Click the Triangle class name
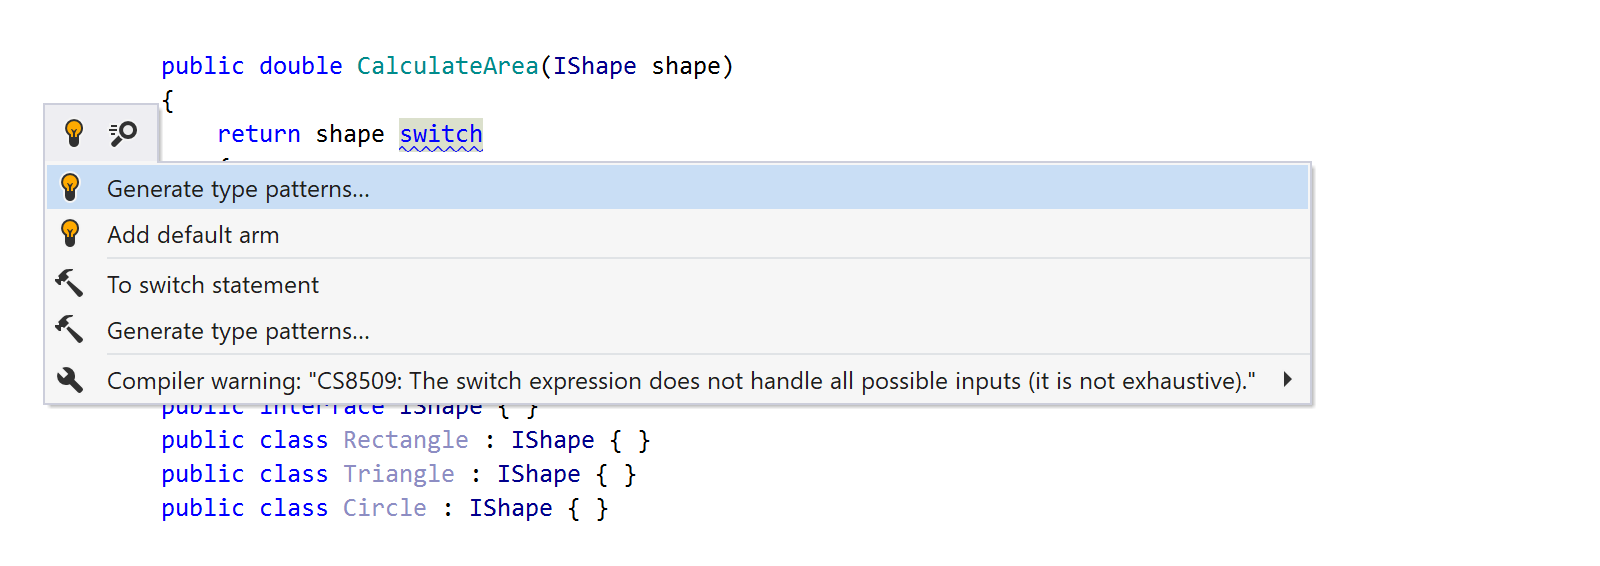This screenshot has height=566, width=1600. tap(399, 474)
